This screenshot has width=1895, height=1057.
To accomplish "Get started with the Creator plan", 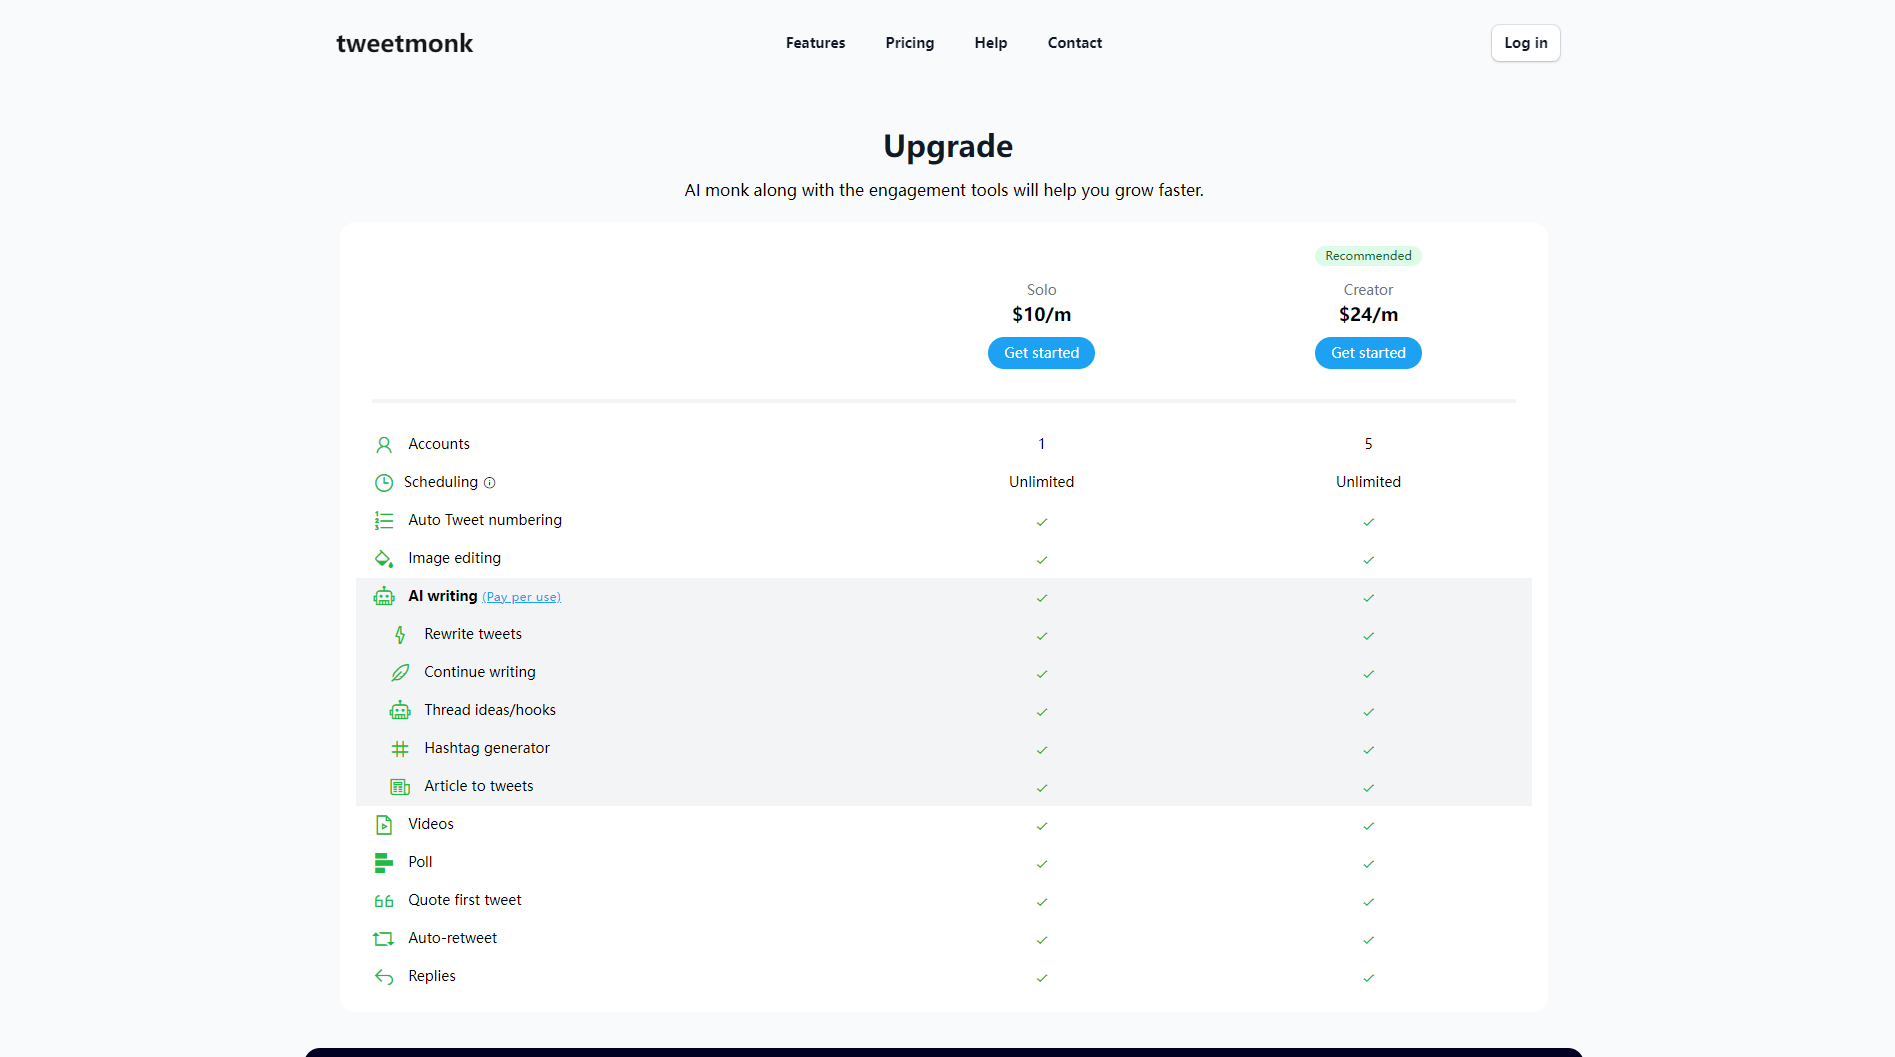I will point(1368,353).
